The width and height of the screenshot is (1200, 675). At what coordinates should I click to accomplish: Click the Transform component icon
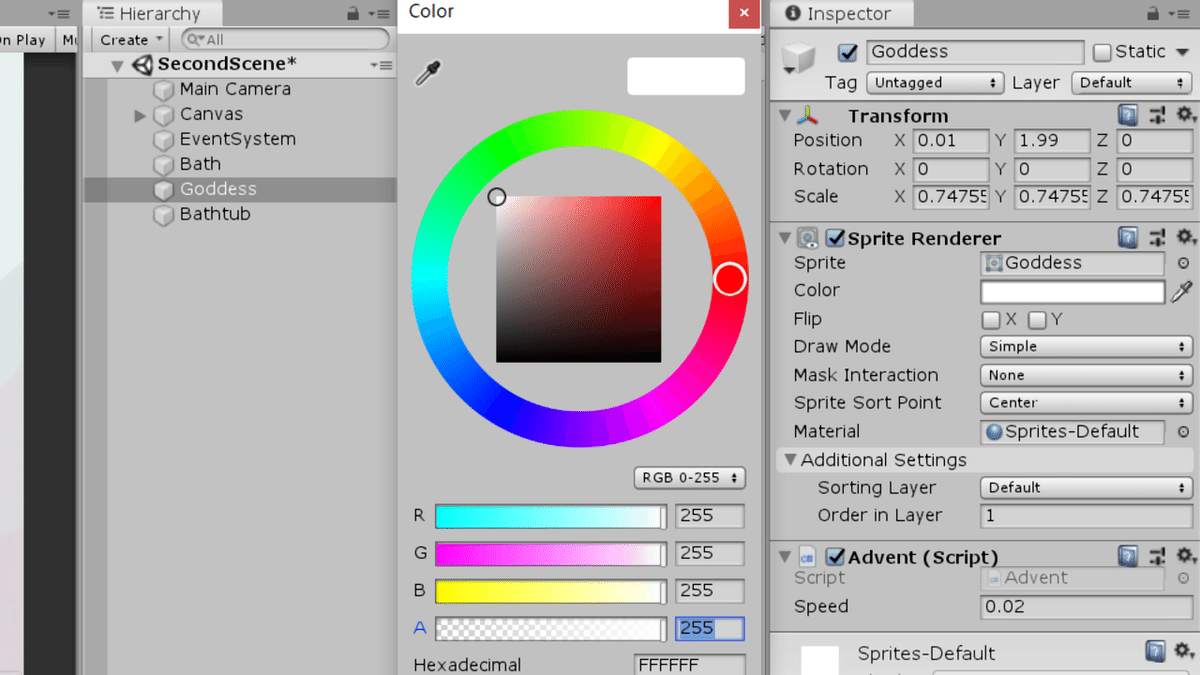(808, 116)
